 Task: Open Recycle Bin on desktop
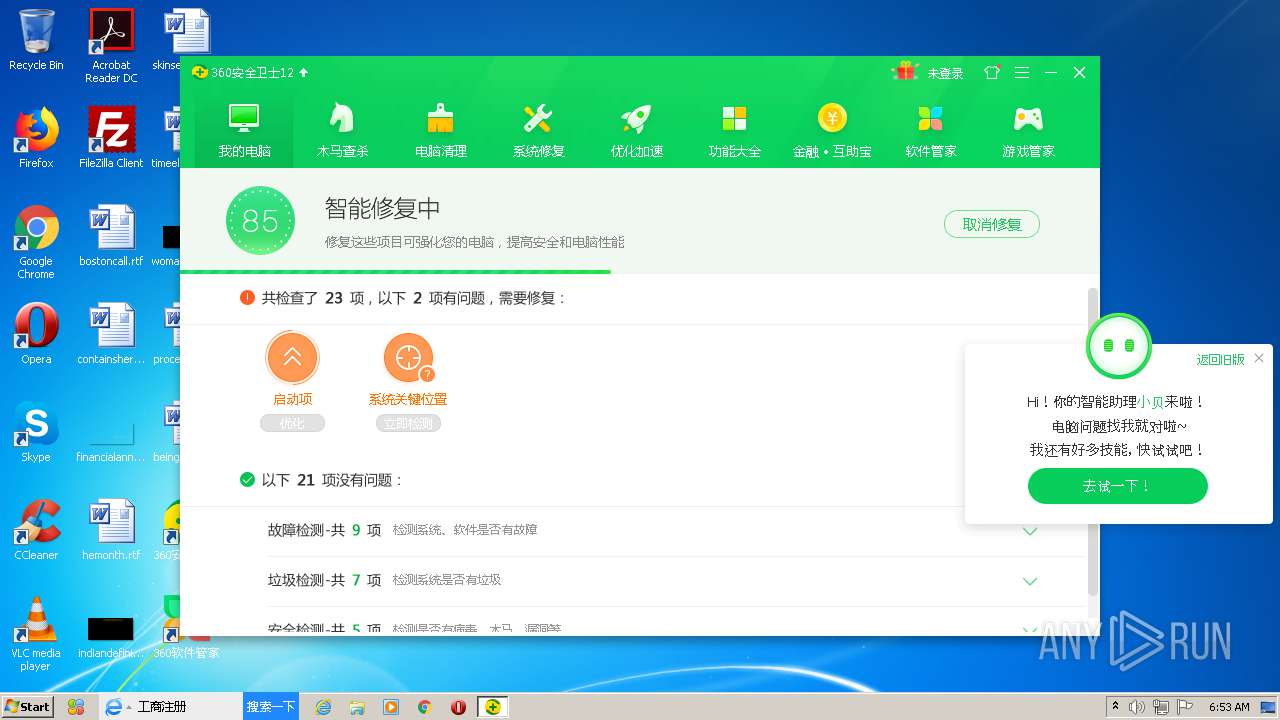click(x=36, y=40)
